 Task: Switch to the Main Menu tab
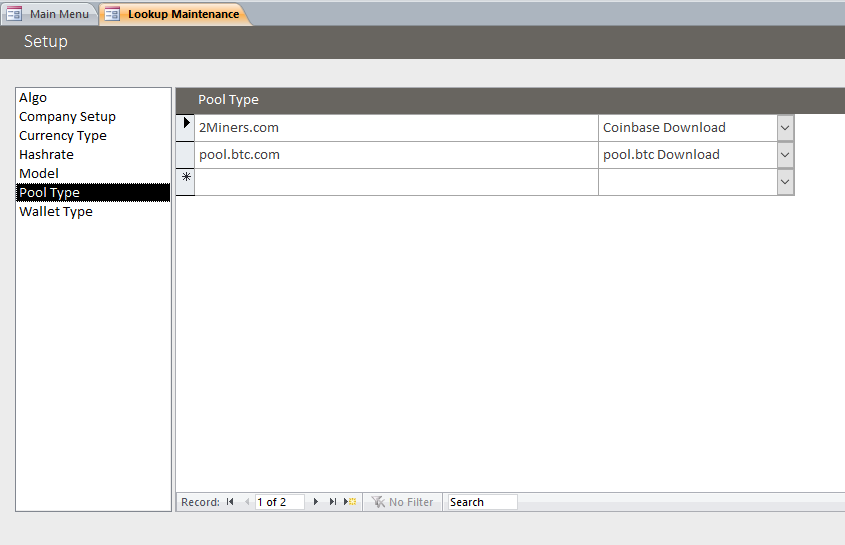pos(50,14)
